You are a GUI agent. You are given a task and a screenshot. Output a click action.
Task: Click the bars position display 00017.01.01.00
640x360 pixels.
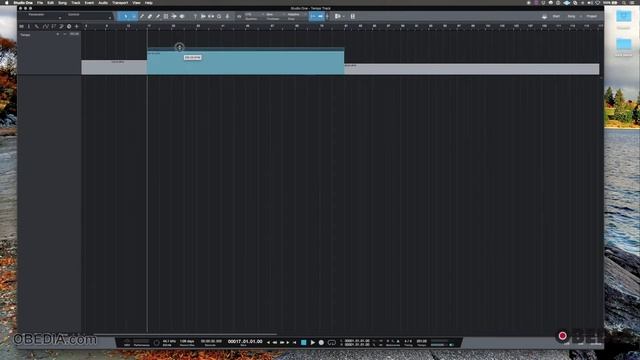(x=245, y=341)
